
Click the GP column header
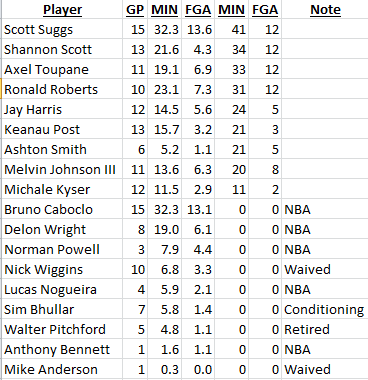click(135, 10)
